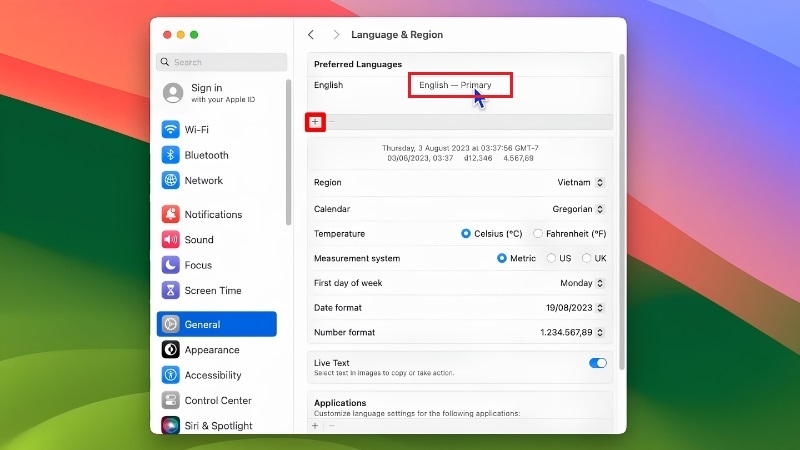This screenshot has height=450, width=800.
Task: Open the Appearance icon in sidebar
Action: [x=170, y=349]
